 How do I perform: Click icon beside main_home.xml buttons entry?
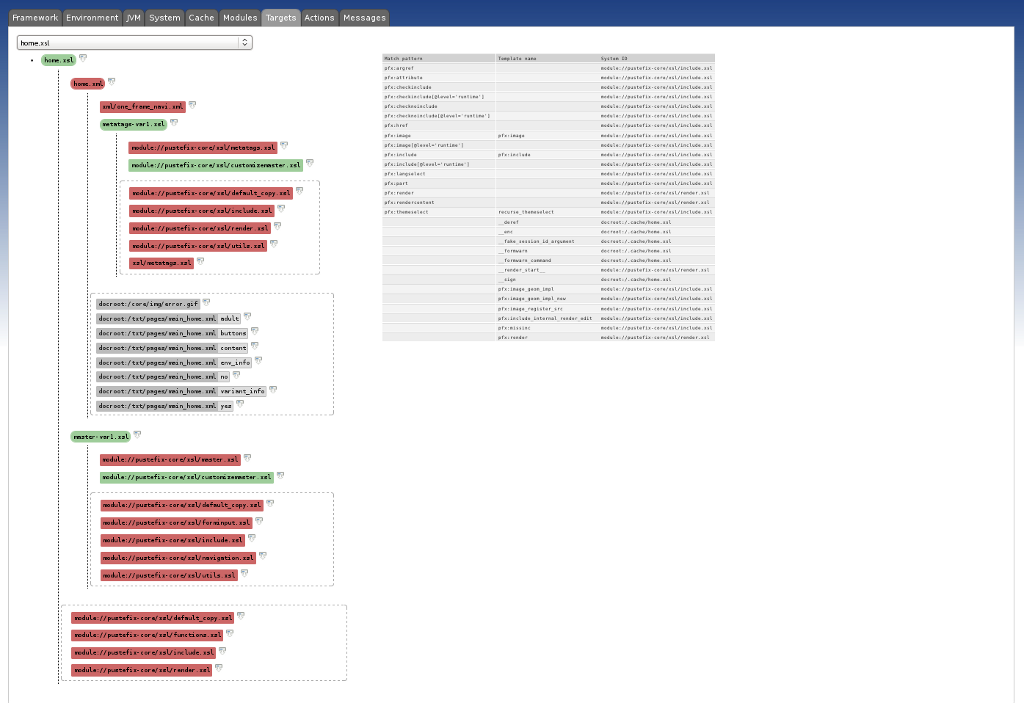(x=255, y=331)
